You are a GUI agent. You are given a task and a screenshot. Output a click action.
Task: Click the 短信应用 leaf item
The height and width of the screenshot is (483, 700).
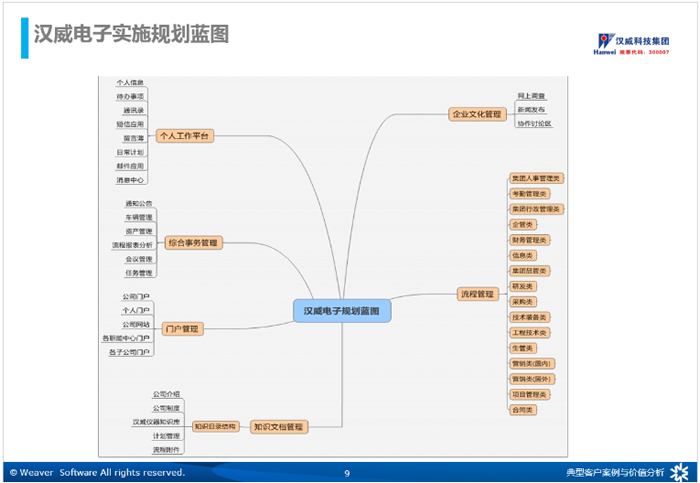coord(130,124)
